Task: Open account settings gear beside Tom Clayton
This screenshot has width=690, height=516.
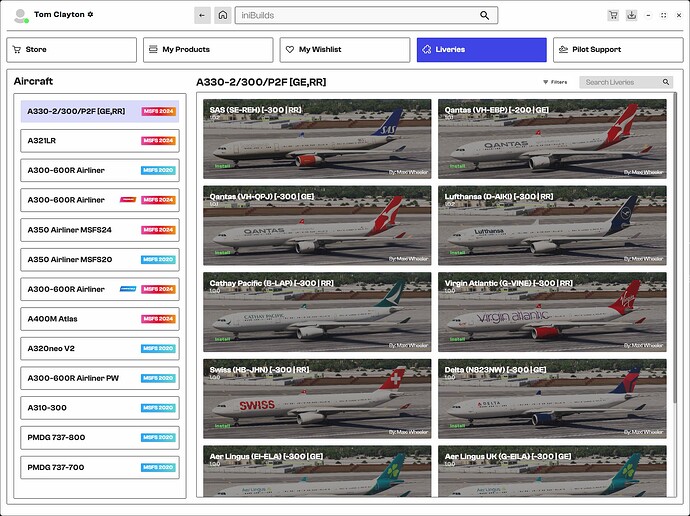Action: [90, 15]
